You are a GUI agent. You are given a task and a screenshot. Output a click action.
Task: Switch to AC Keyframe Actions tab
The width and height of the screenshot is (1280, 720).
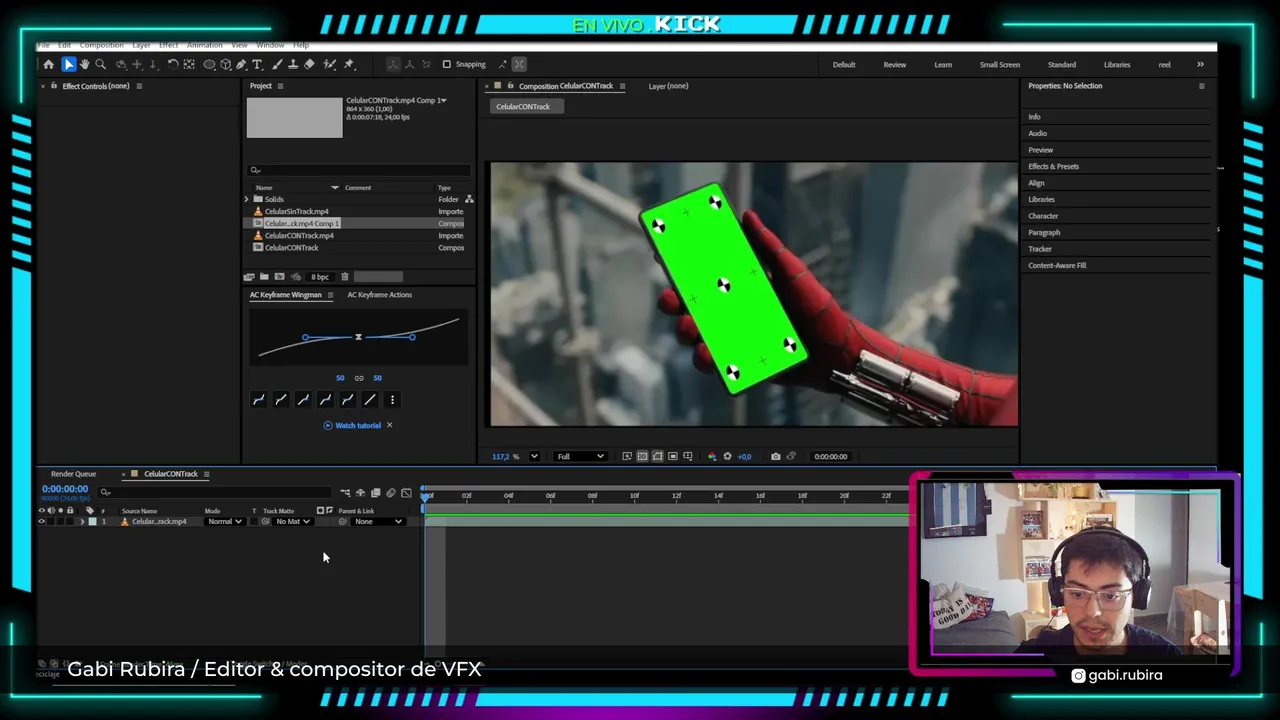379,295
